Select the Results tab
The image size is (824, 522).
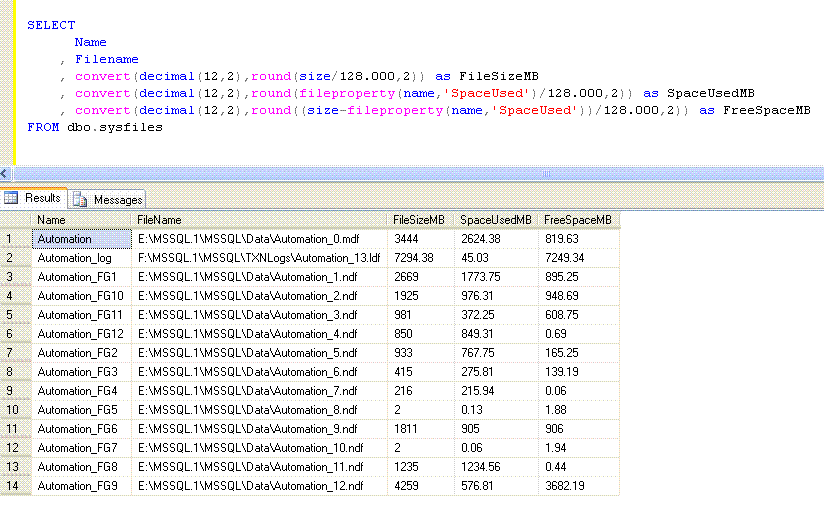[x=42, y=199]
